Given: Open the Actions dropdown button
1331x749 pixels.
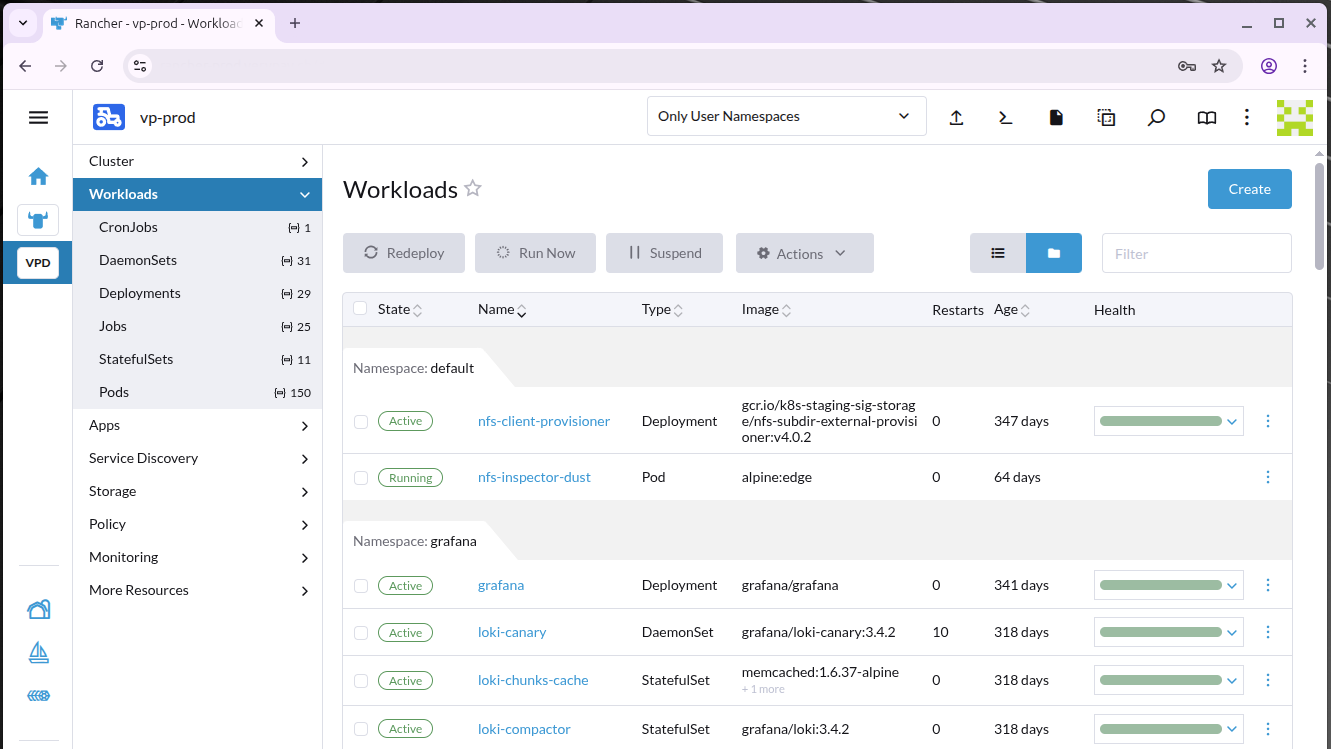Looking at the screenshot, I should point(804,253).
